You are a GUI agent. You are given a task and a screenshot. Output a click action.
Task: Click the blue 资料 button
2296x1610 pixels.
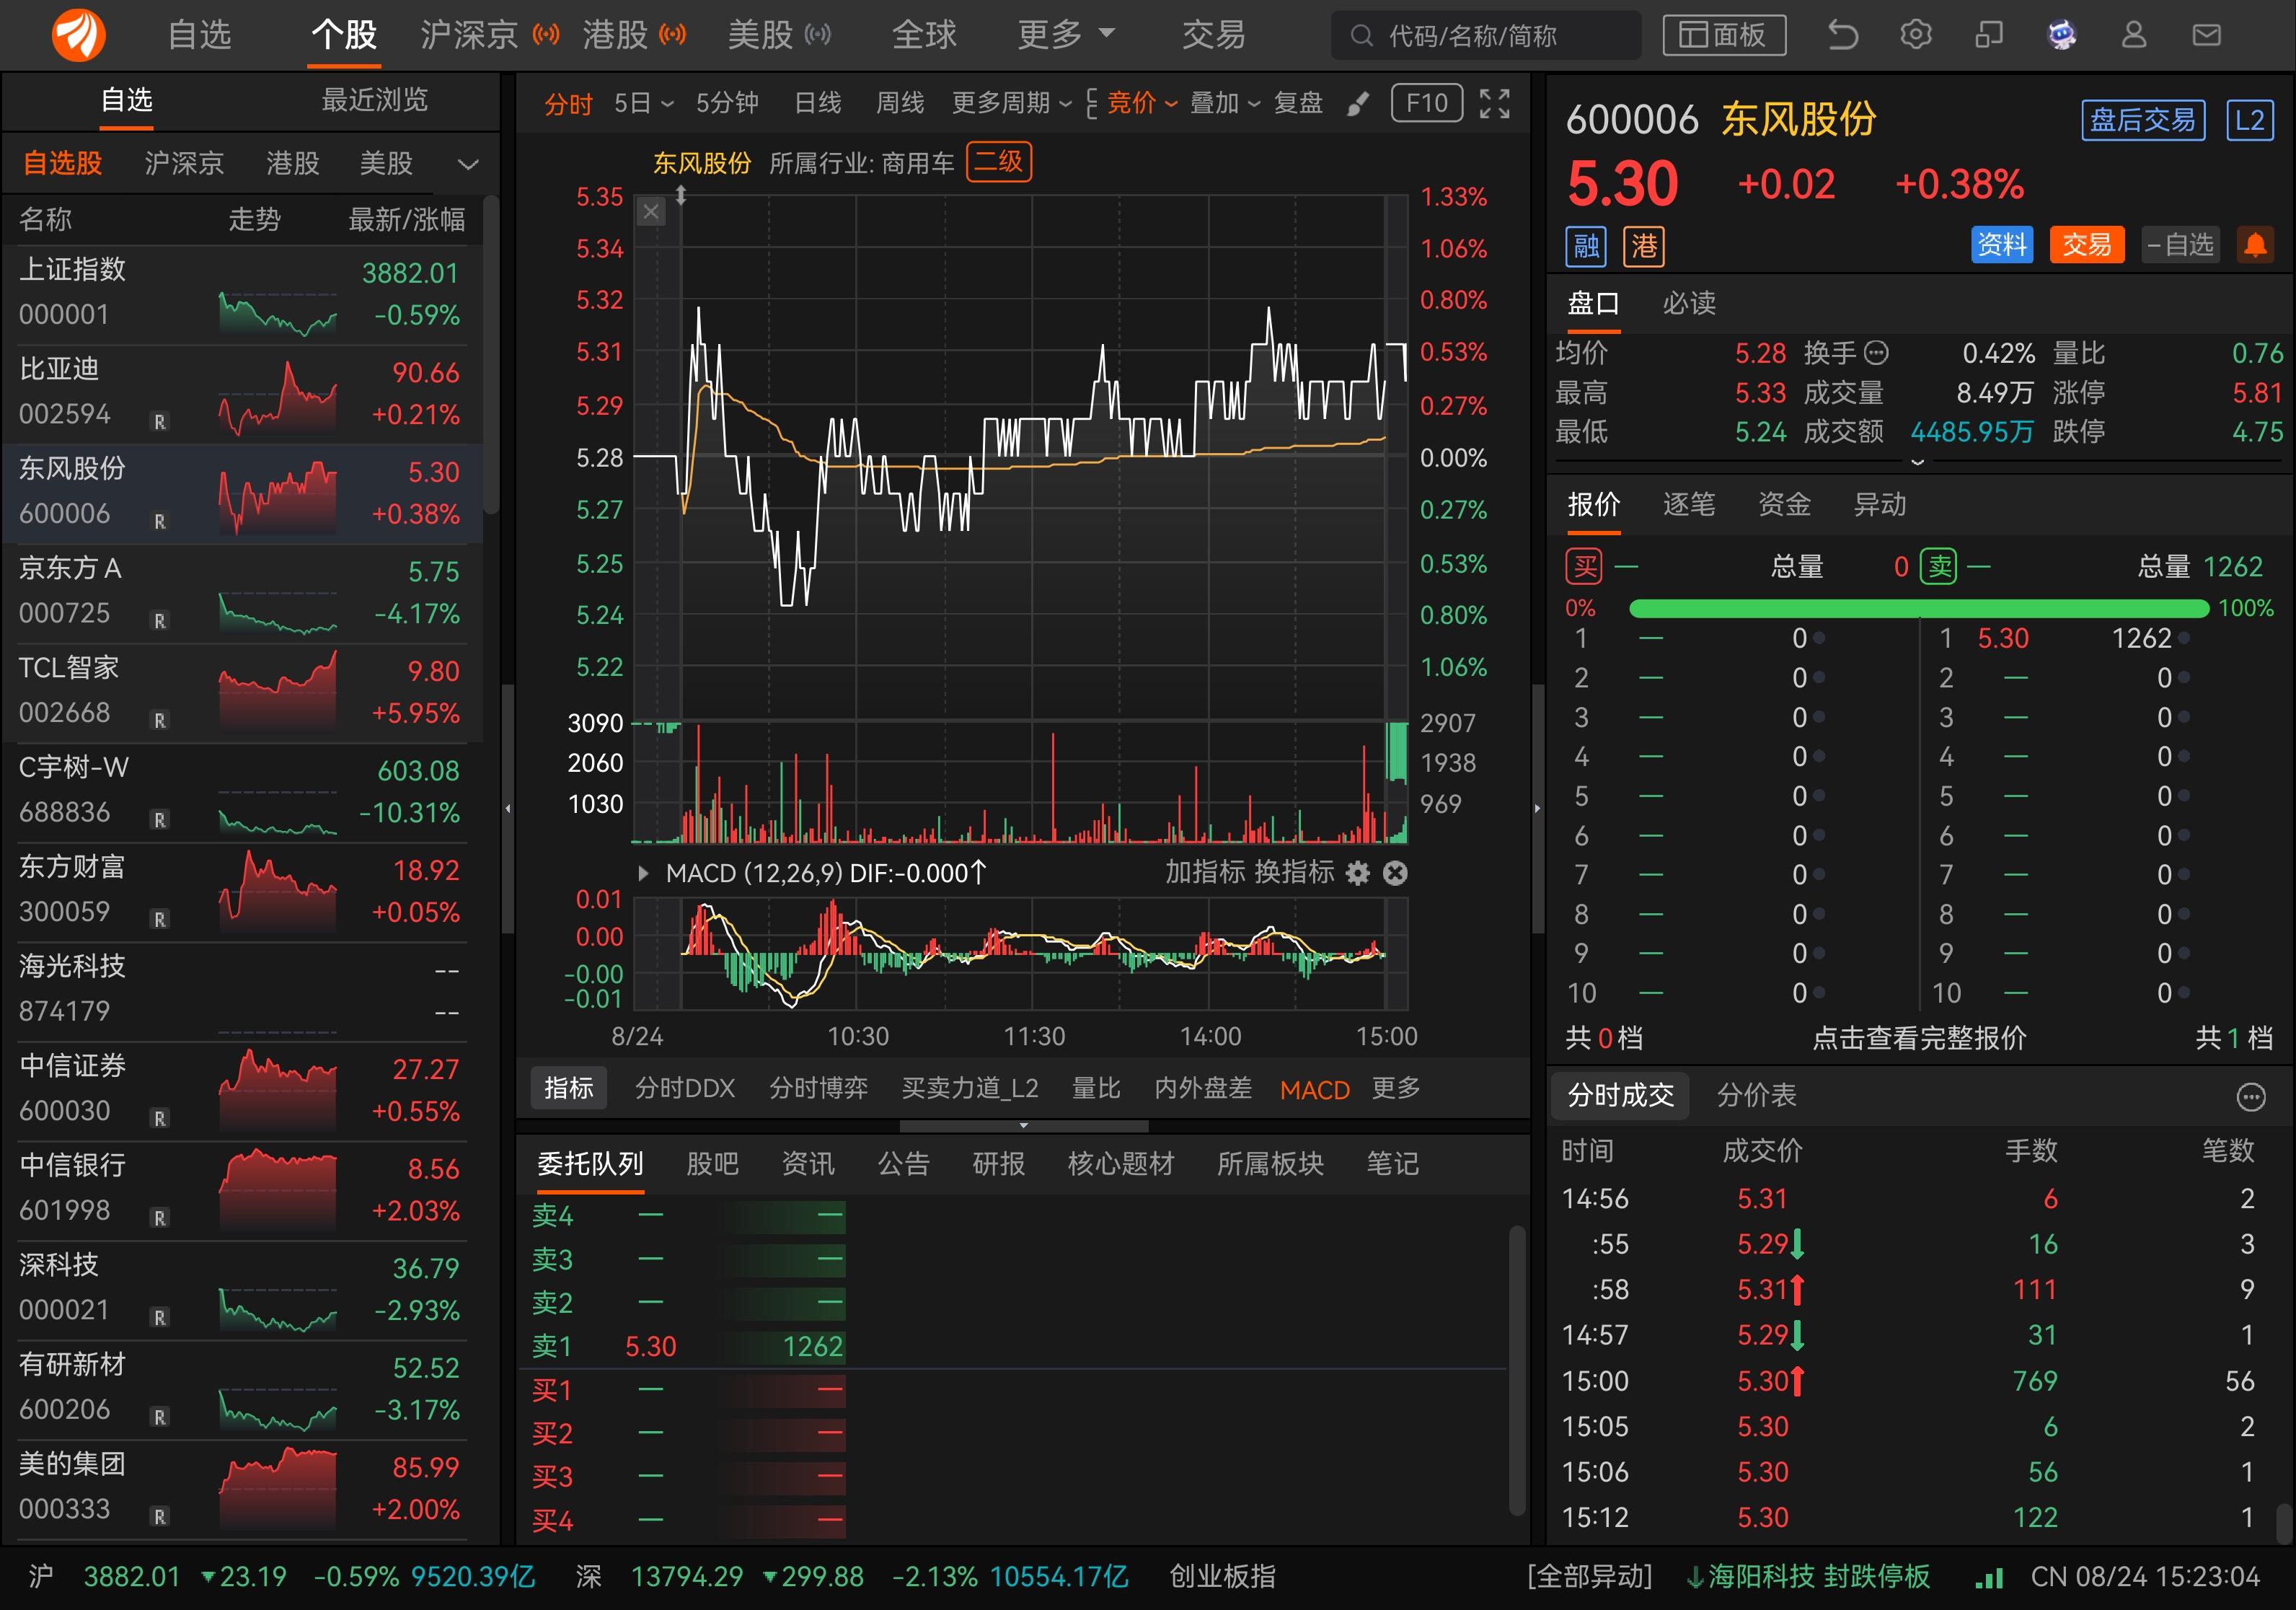pyautogui.click(x=2002, y=245)
